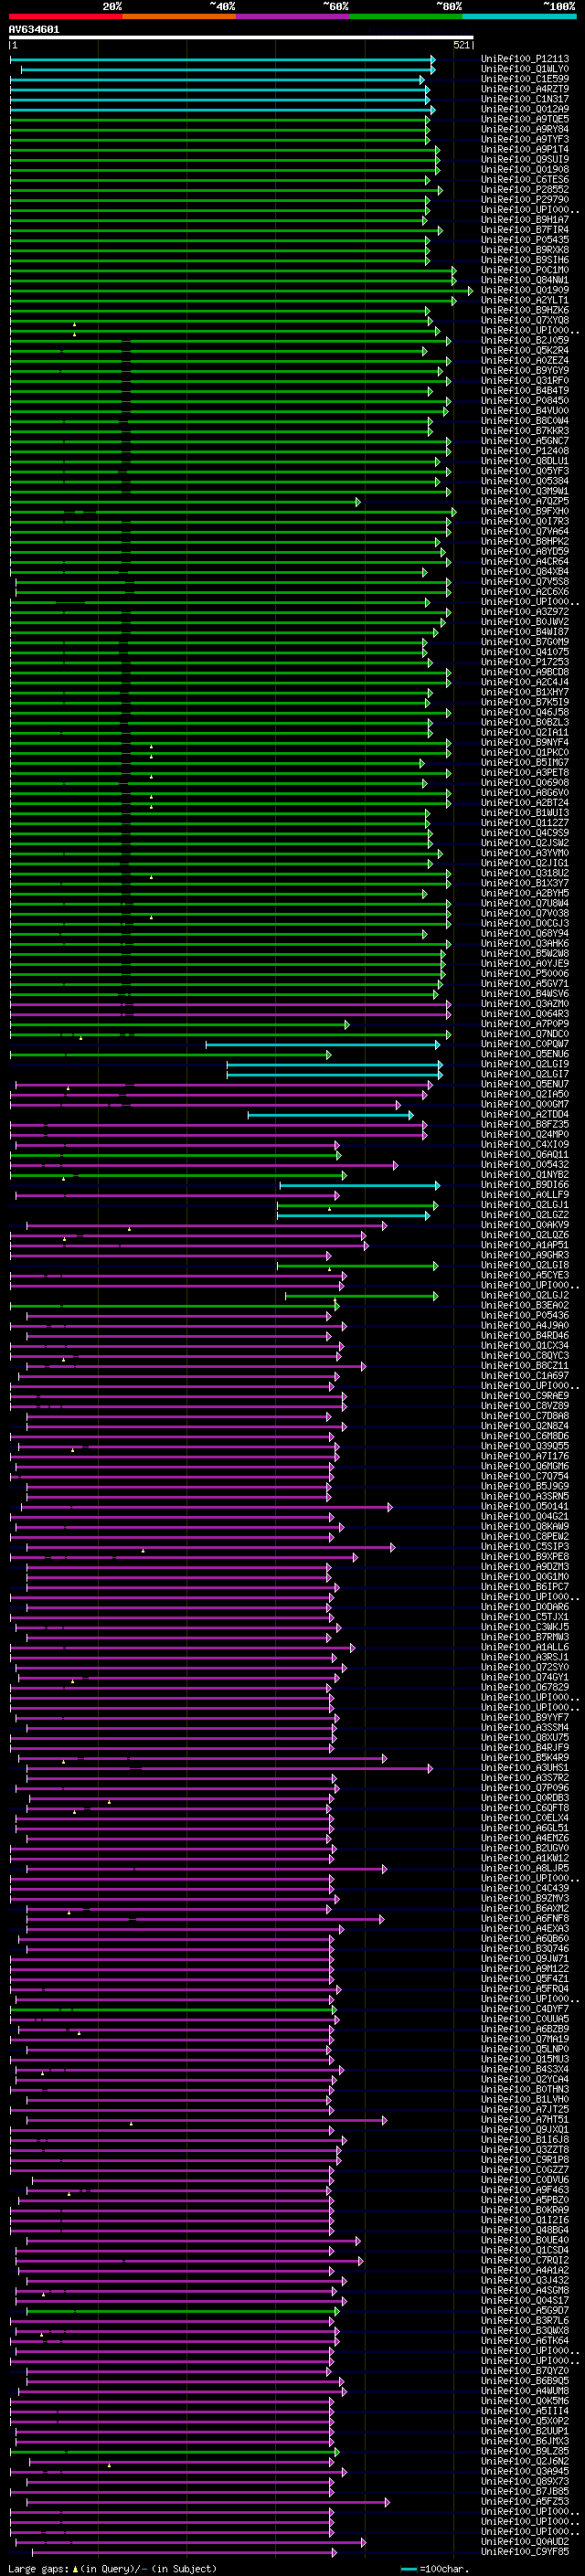Click the cyan alignment bar for UniRef100_P12113
Viewport: 585px width, 2576px height.
(222, 59)
